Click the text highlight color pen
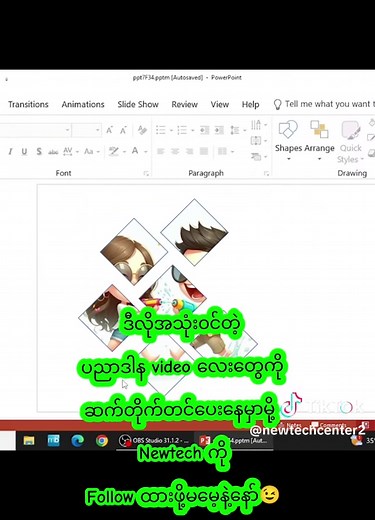 tap(114, 152)
